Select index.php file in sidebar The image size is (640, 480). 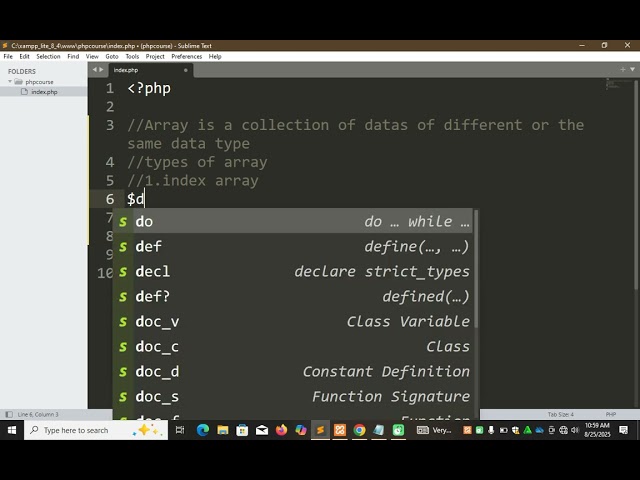pyautogui.click(x=44, y=92)
